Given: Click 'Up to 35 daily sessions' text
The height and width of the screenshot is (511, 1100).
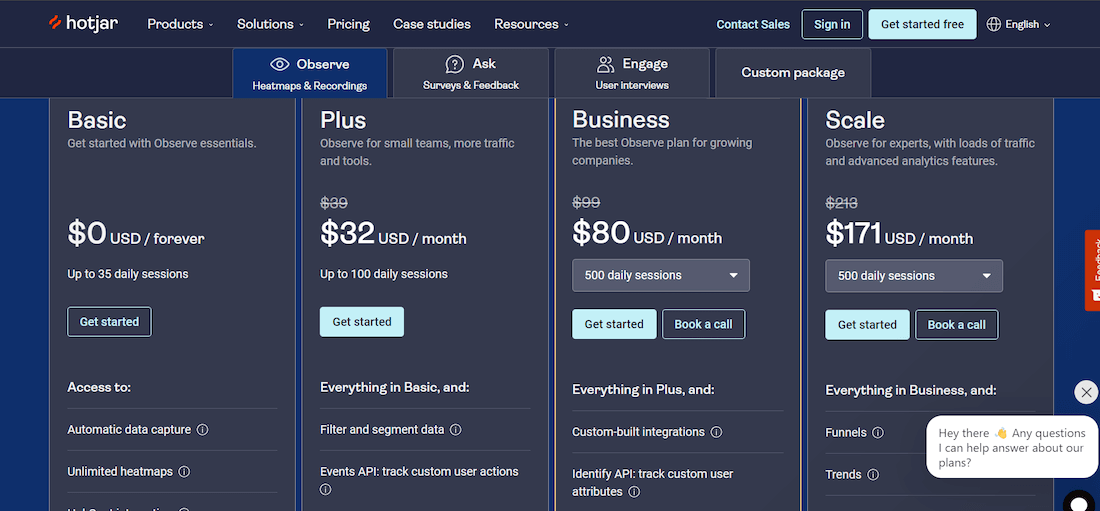Looking at the screenshot, I should 128,274.
